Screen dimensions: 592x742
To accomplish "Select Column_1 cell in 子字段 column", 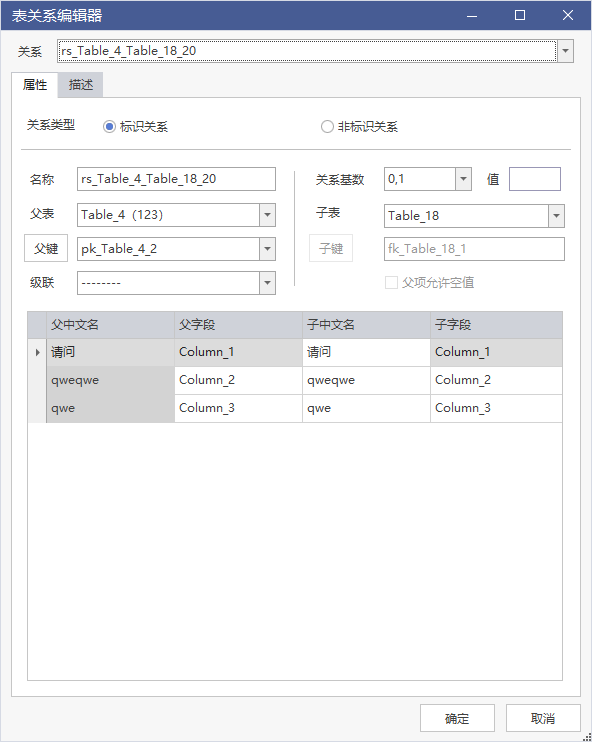I will 496,353.
